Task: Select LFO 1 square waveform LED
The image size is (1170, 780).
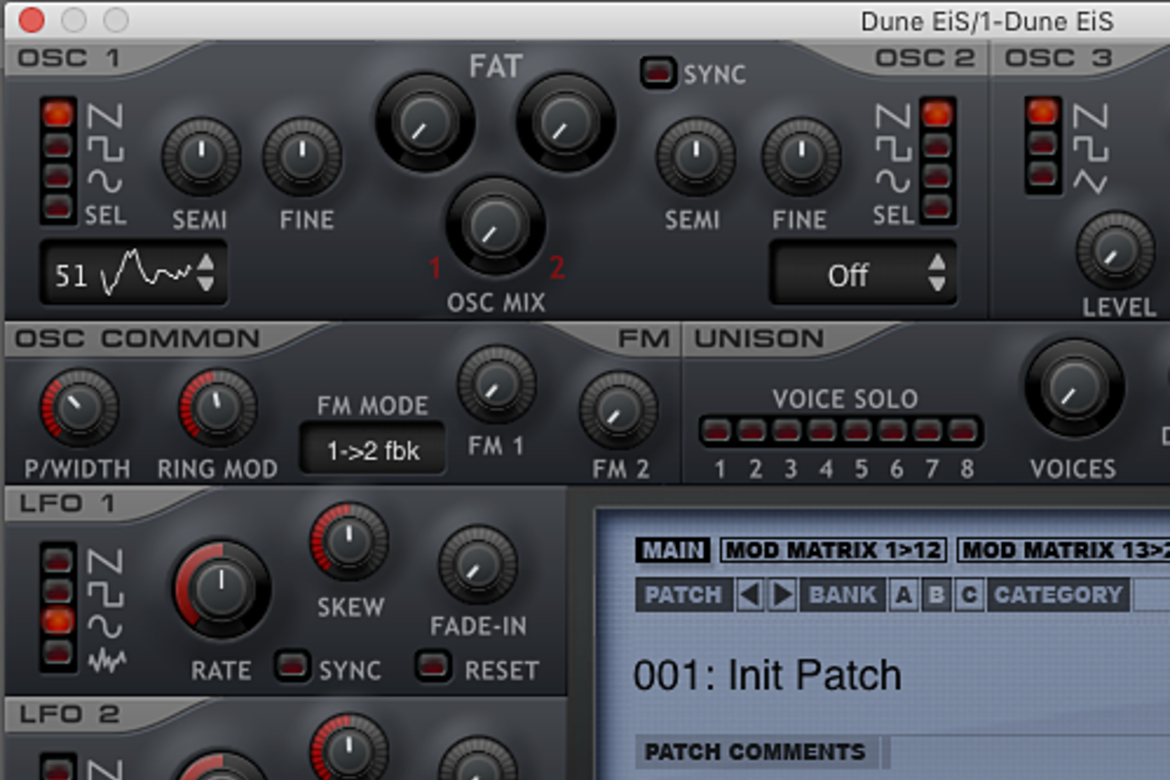Action: pos(58,590)
